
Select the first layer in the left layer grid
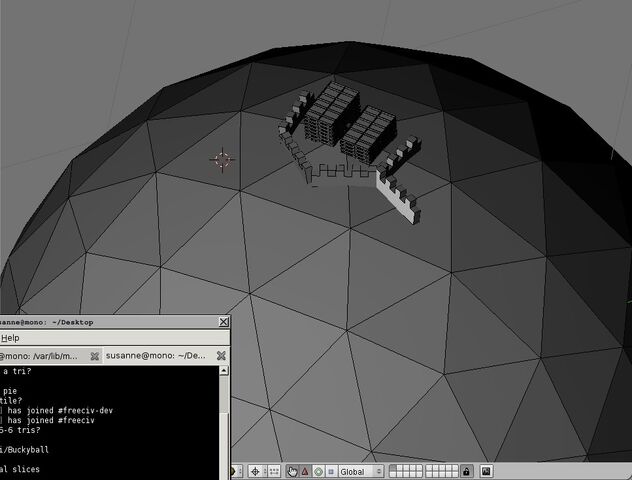(x=393, y=468)
